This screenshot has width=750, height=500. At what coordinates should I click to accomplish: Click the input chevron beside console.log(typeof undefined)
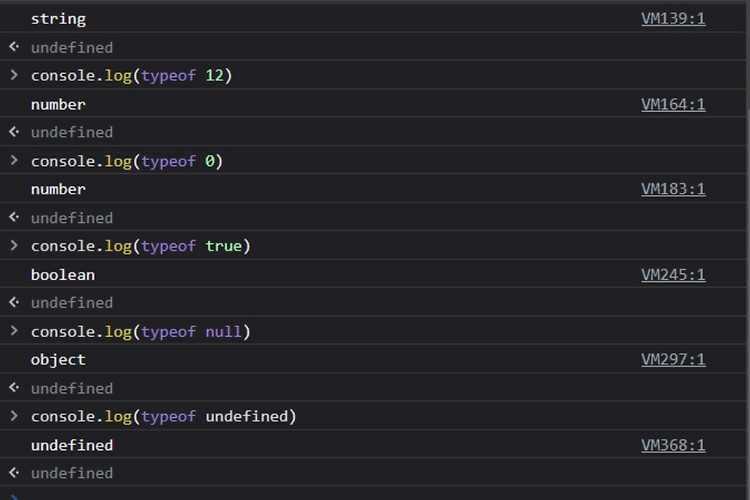[x=14, y=416]
